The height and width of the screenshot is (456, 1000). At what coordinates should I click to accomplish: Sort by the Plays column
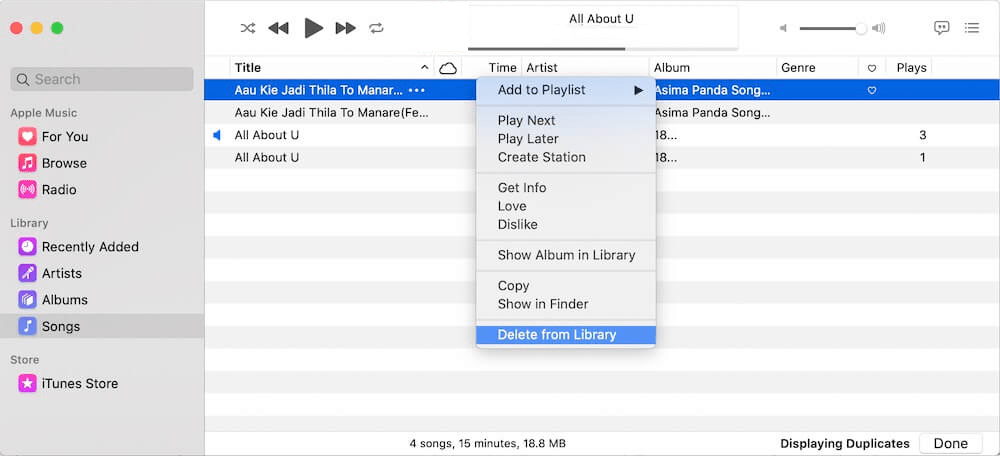click(911, 68)
